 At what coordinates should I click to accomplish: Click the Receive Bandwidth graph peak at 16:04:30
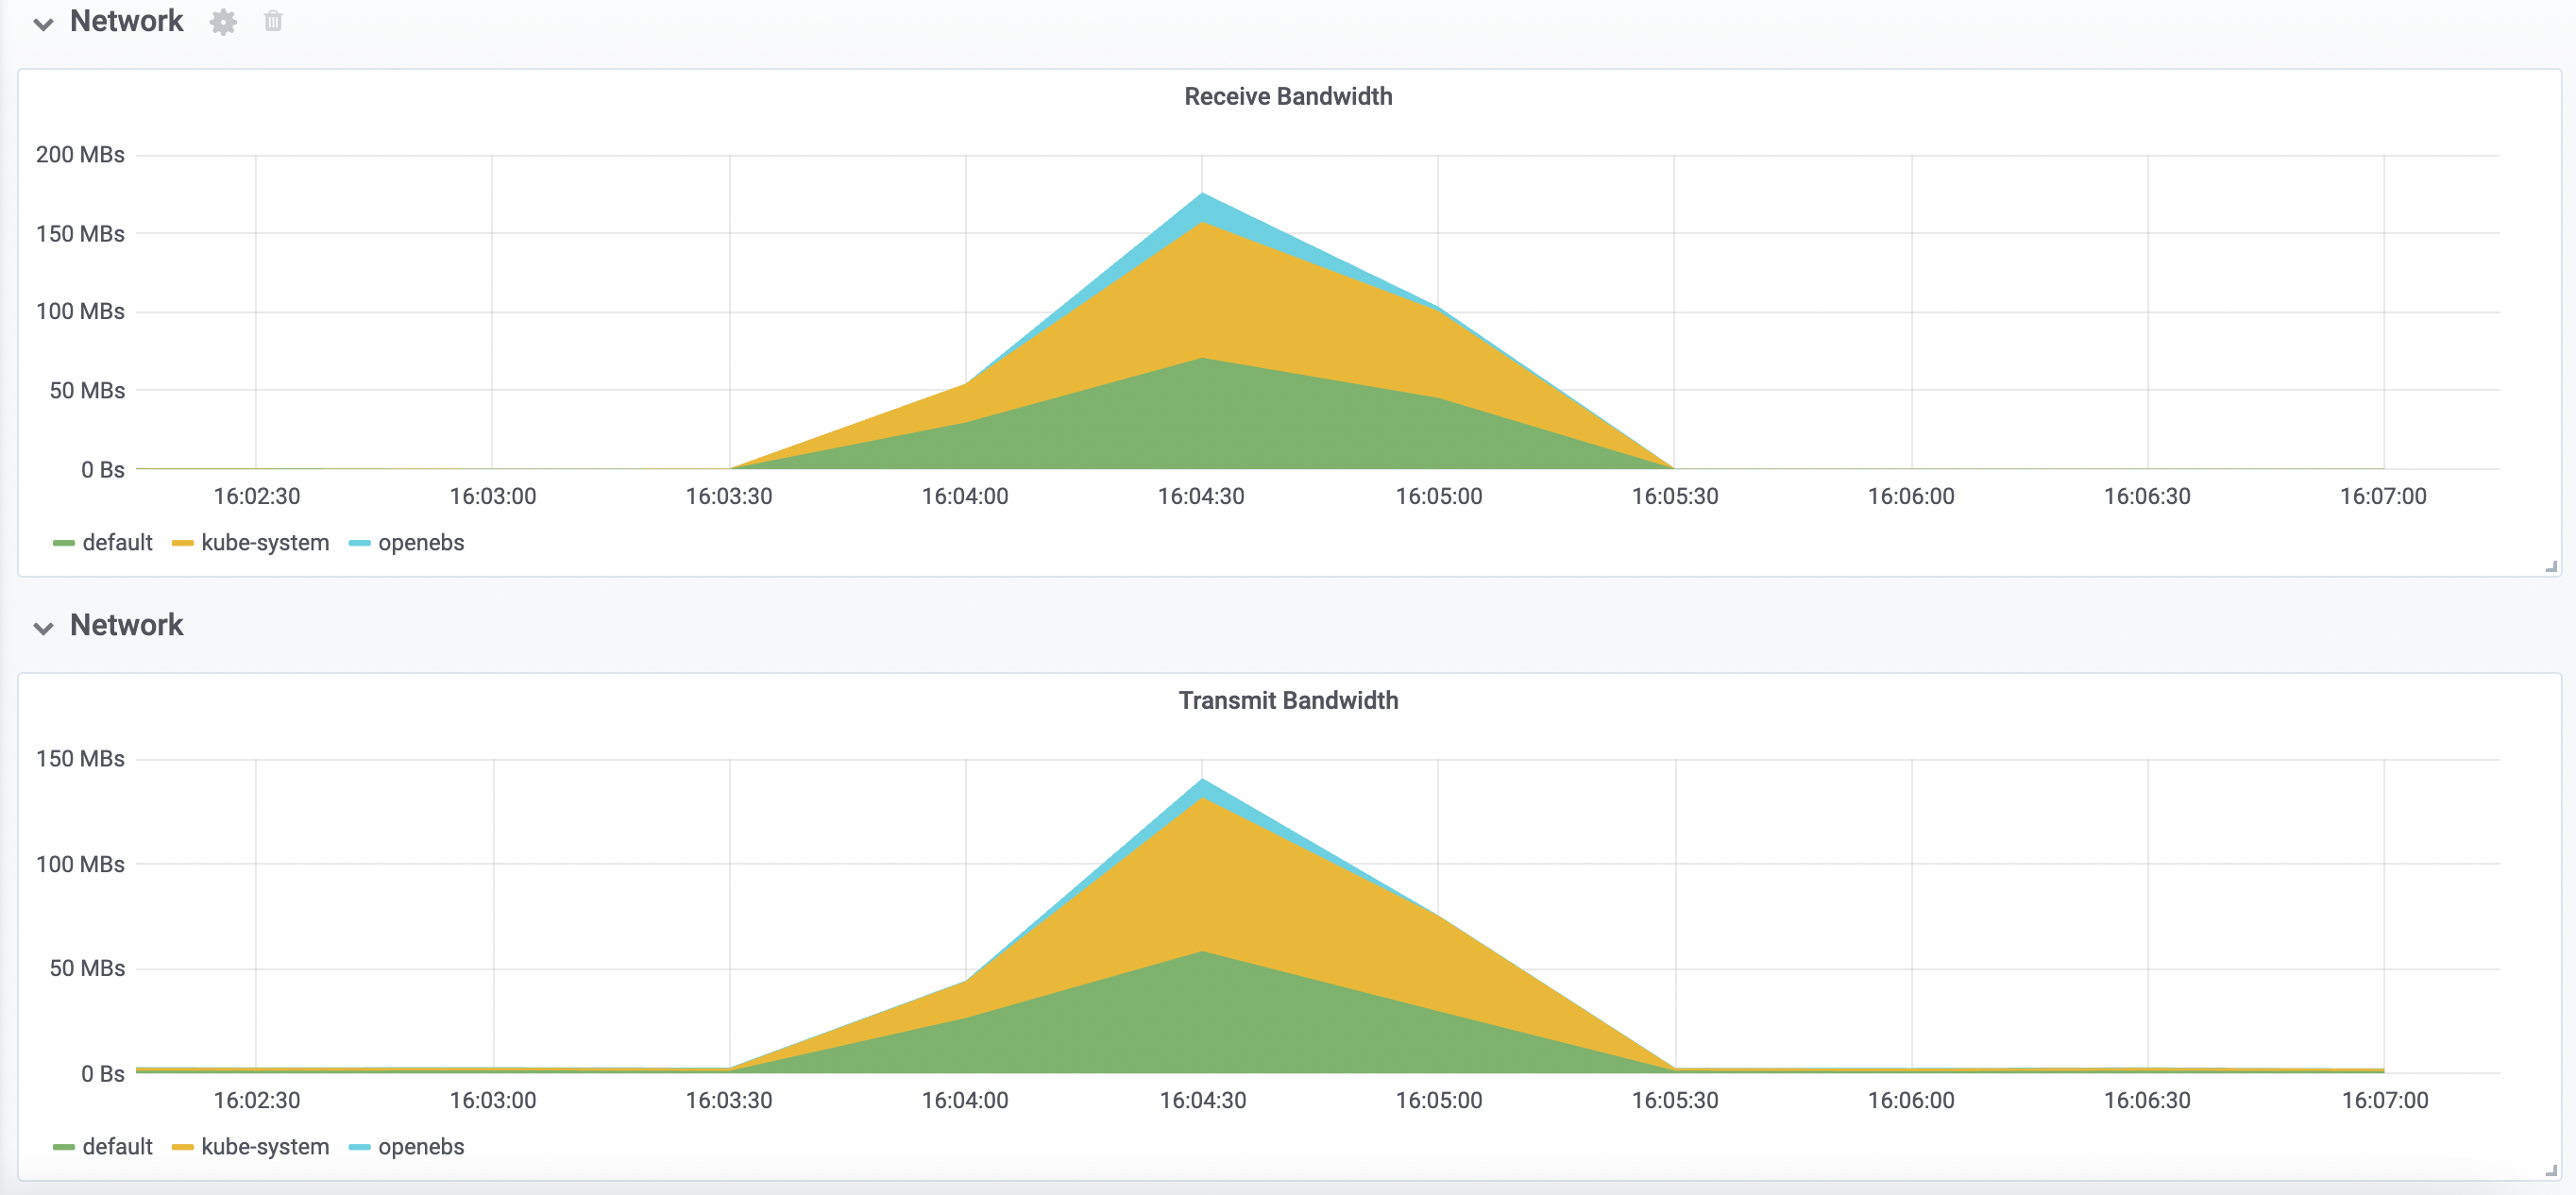pos(1202,195)
